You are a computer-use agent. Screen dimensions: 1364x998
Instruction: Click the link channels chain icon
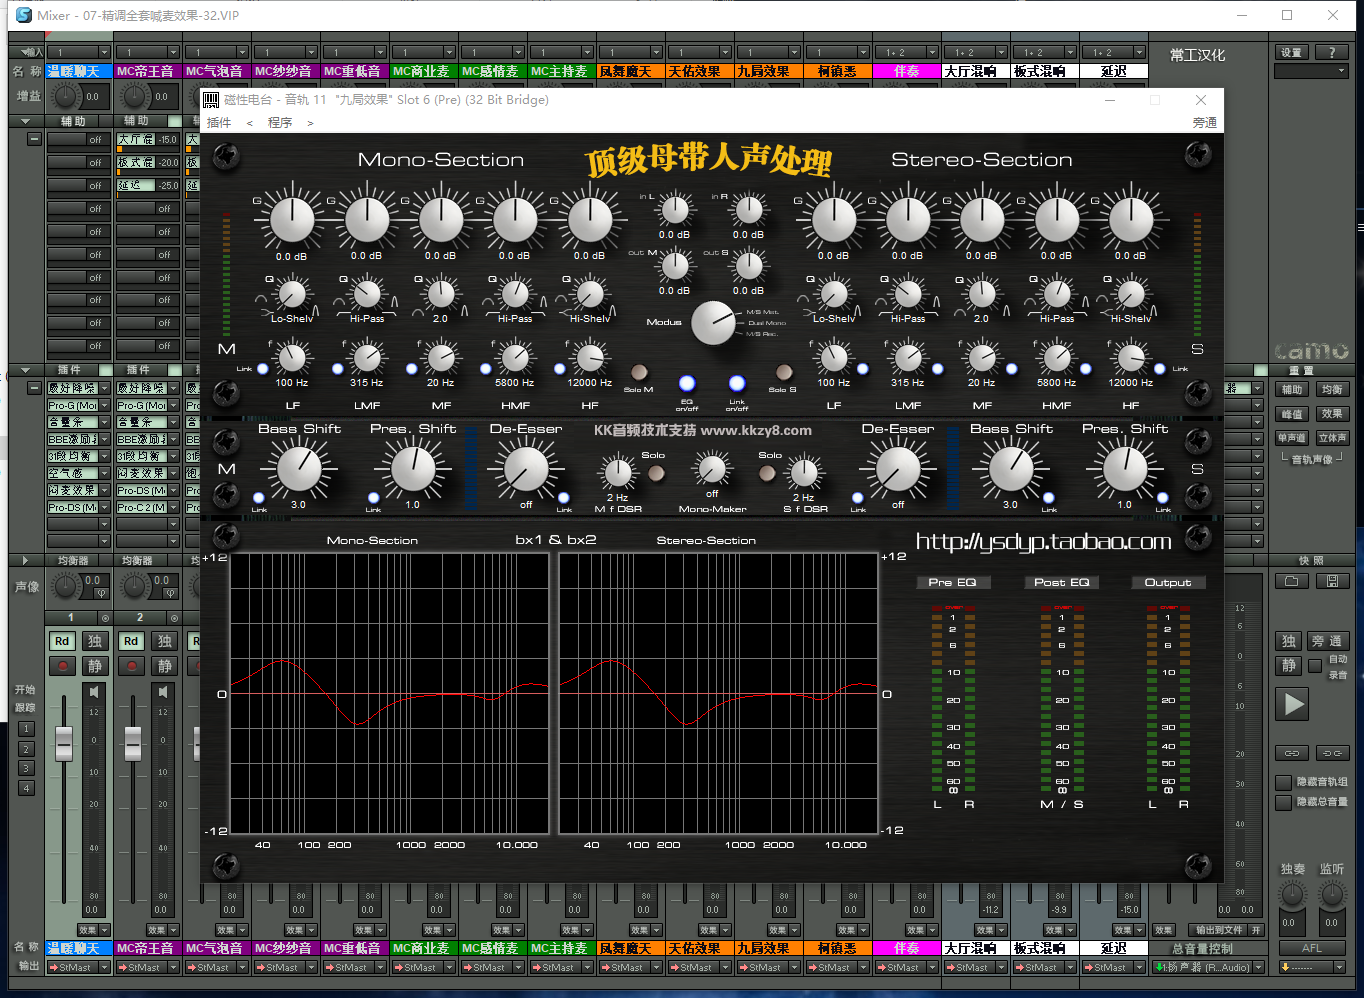click(1292, 753)
